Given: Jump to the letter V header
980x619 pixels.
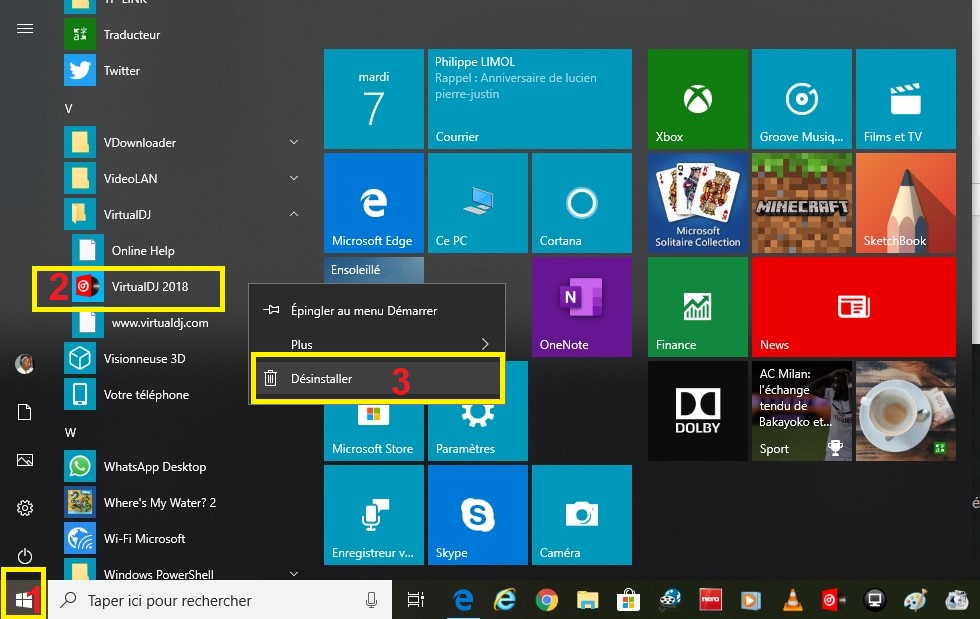Looking at the screenshot, I should pos(69,109).
